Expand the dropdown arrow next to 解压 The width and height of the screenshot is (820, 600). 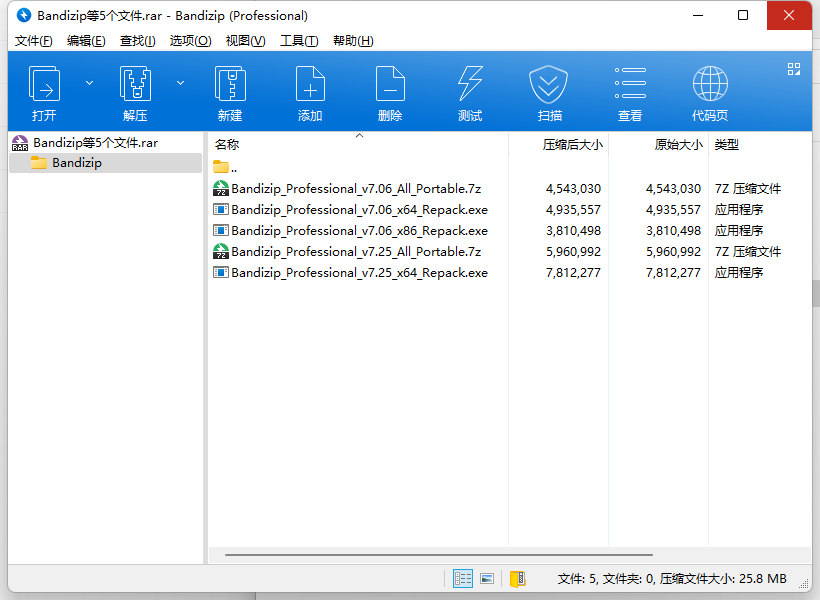pos(180,83)
